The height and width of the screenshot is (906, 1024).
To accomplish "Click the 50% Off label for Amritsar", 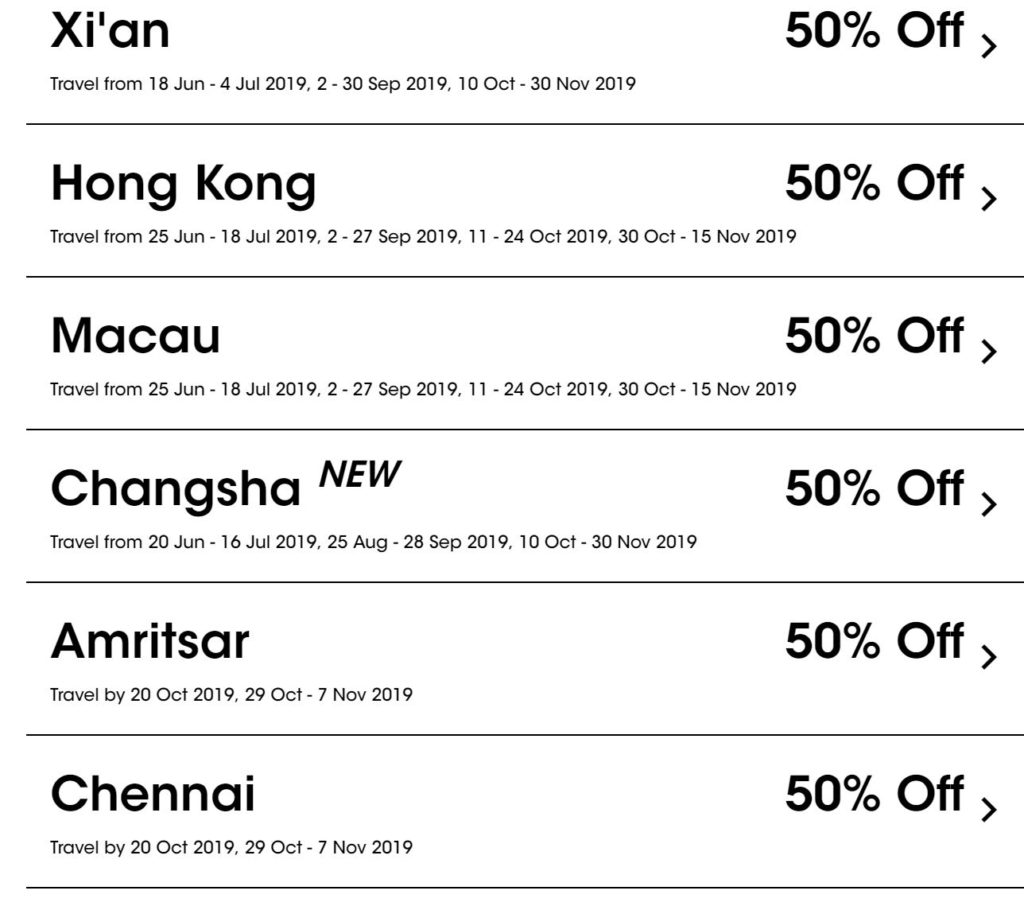I will (x=874, y=641).
